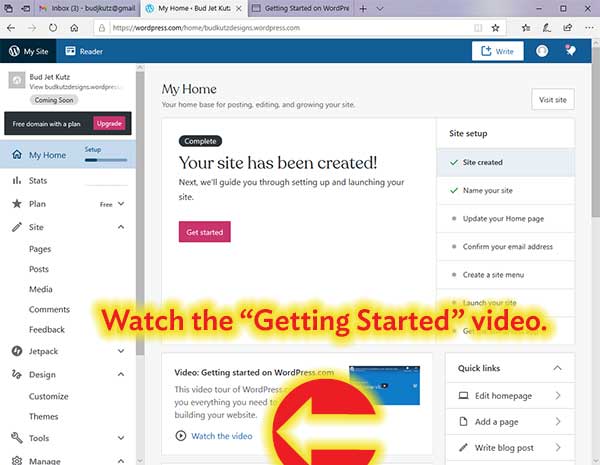Click the tabs set aside icon
This screenshot has width=600, height=465.
click(x=8, y=8)
